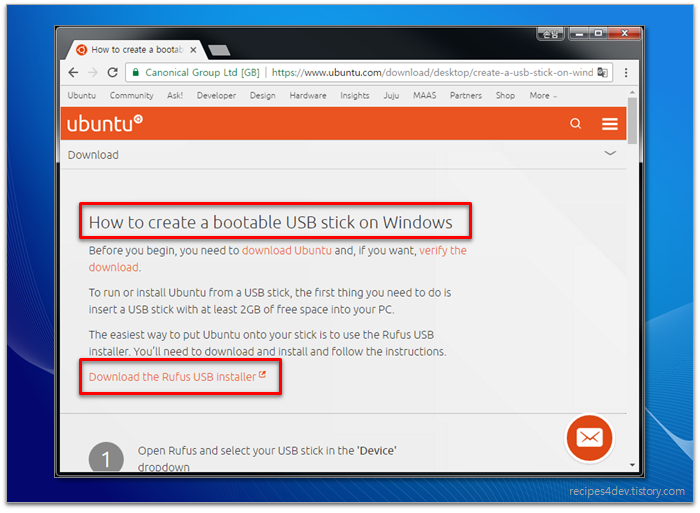This screenshot has height=513, width=700.
Task: Open Shop in the top nav
Action: (x=505, y=96)
